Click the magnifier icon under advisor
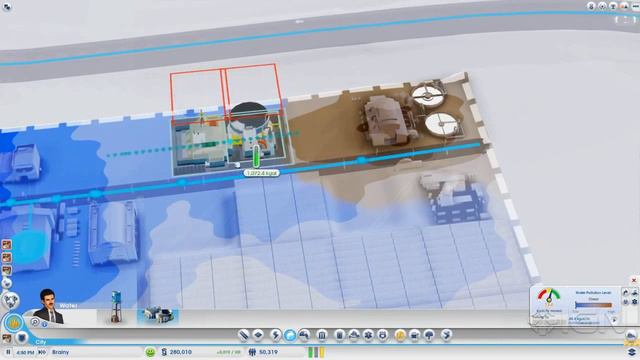This screenshot has width=640, height=360. click(35, 322)
